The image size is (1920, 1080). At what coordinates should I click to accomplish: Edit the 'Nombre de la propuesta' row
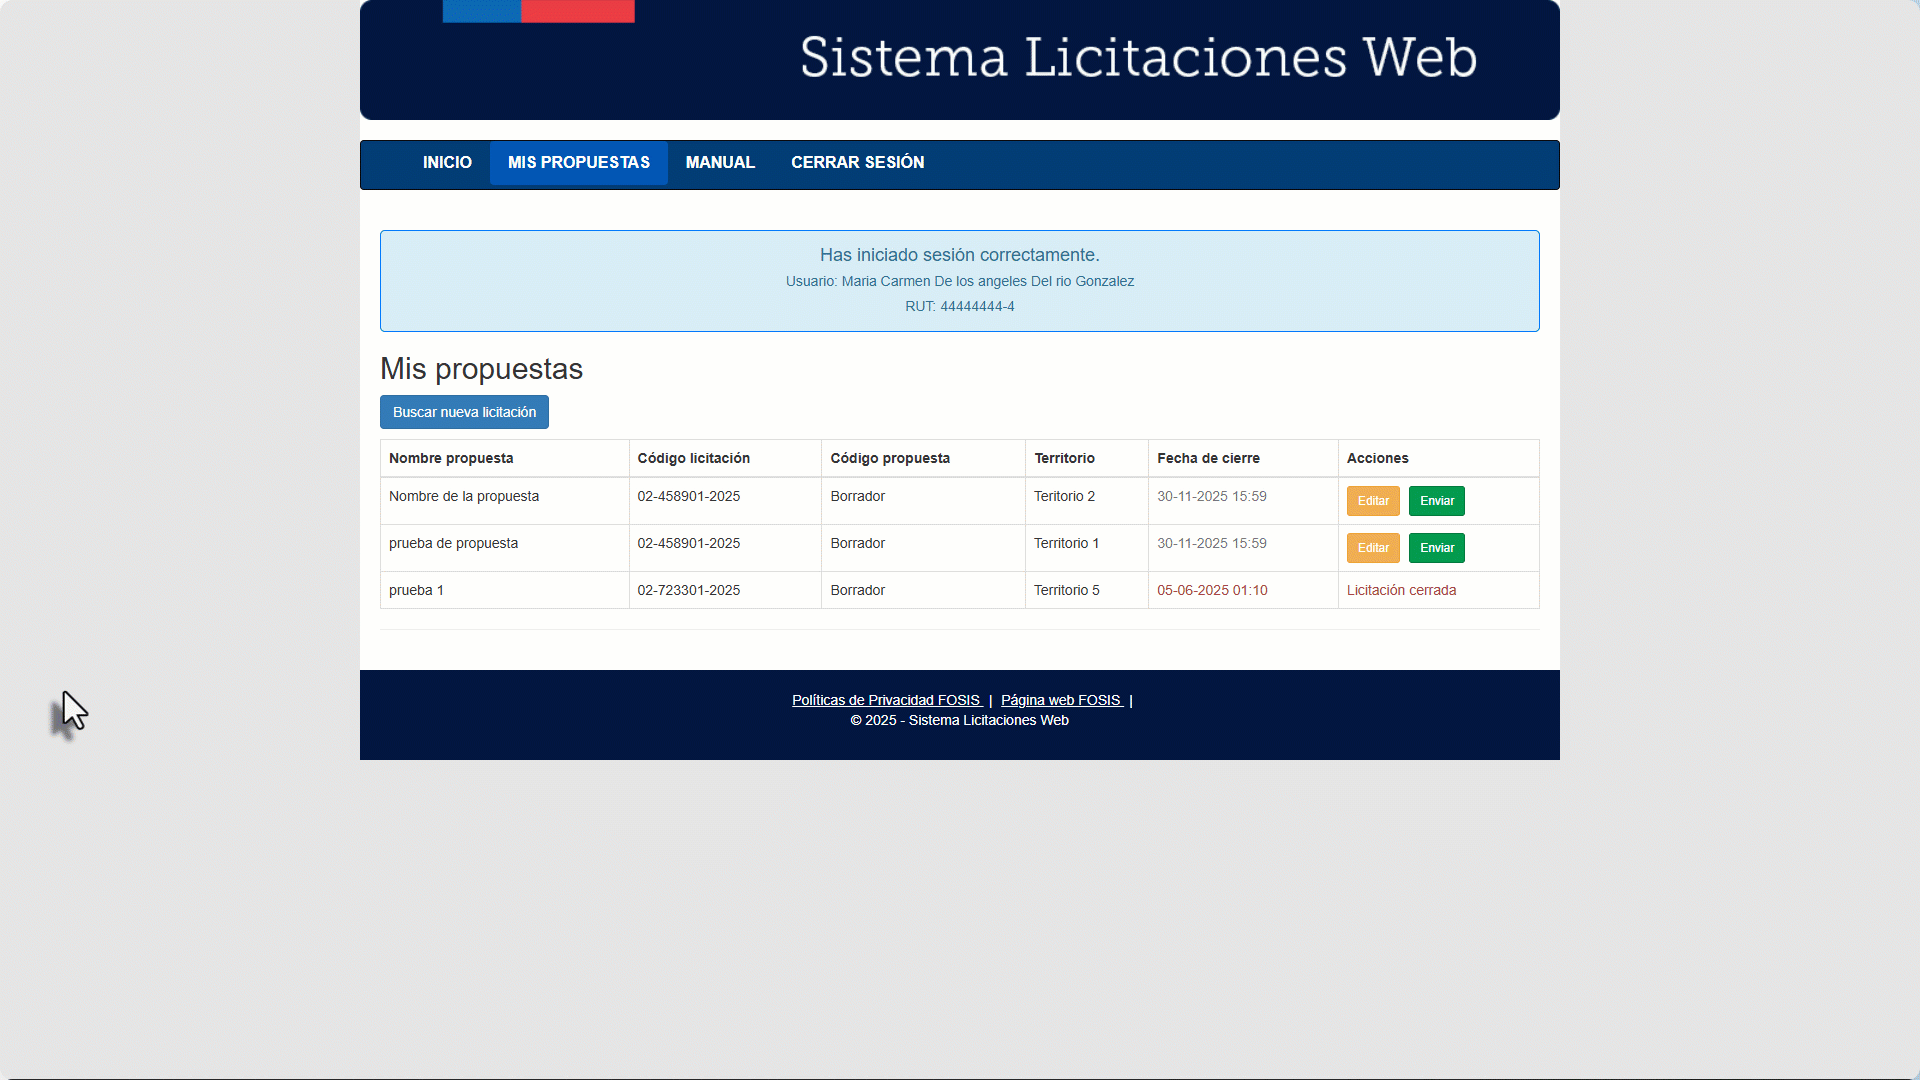(x=1372, y=501)
